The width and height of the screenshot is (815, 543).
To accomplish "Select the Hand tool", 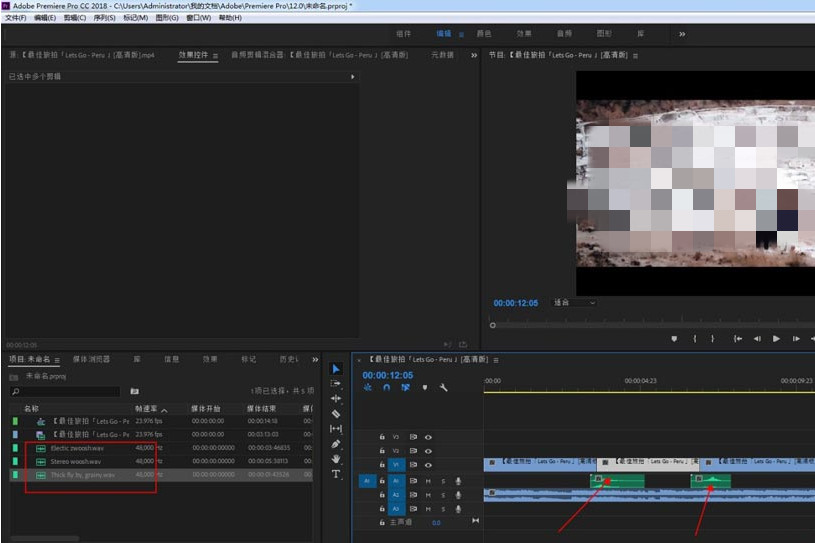I will coord(336,458).
